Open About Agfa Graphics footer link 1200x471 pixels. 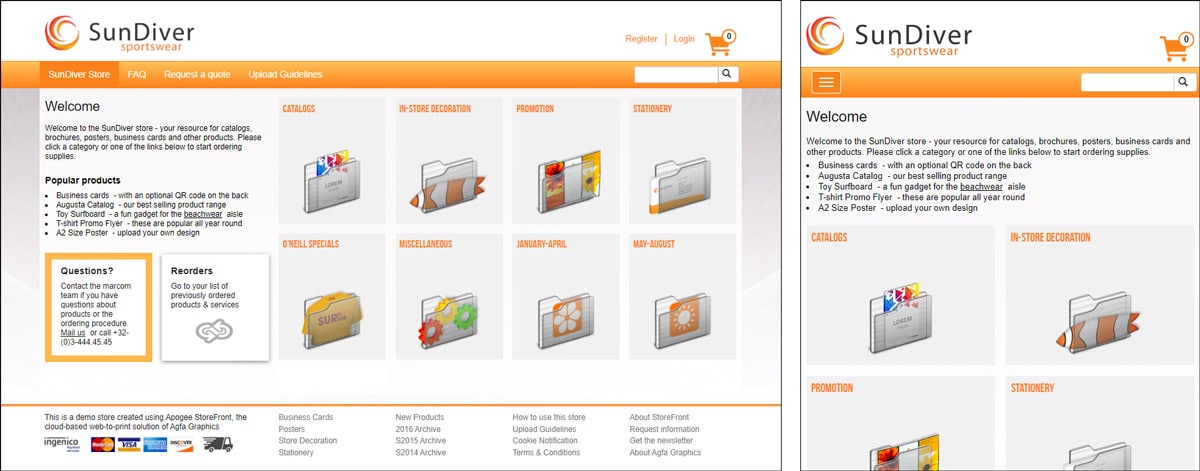pos(665,453)
